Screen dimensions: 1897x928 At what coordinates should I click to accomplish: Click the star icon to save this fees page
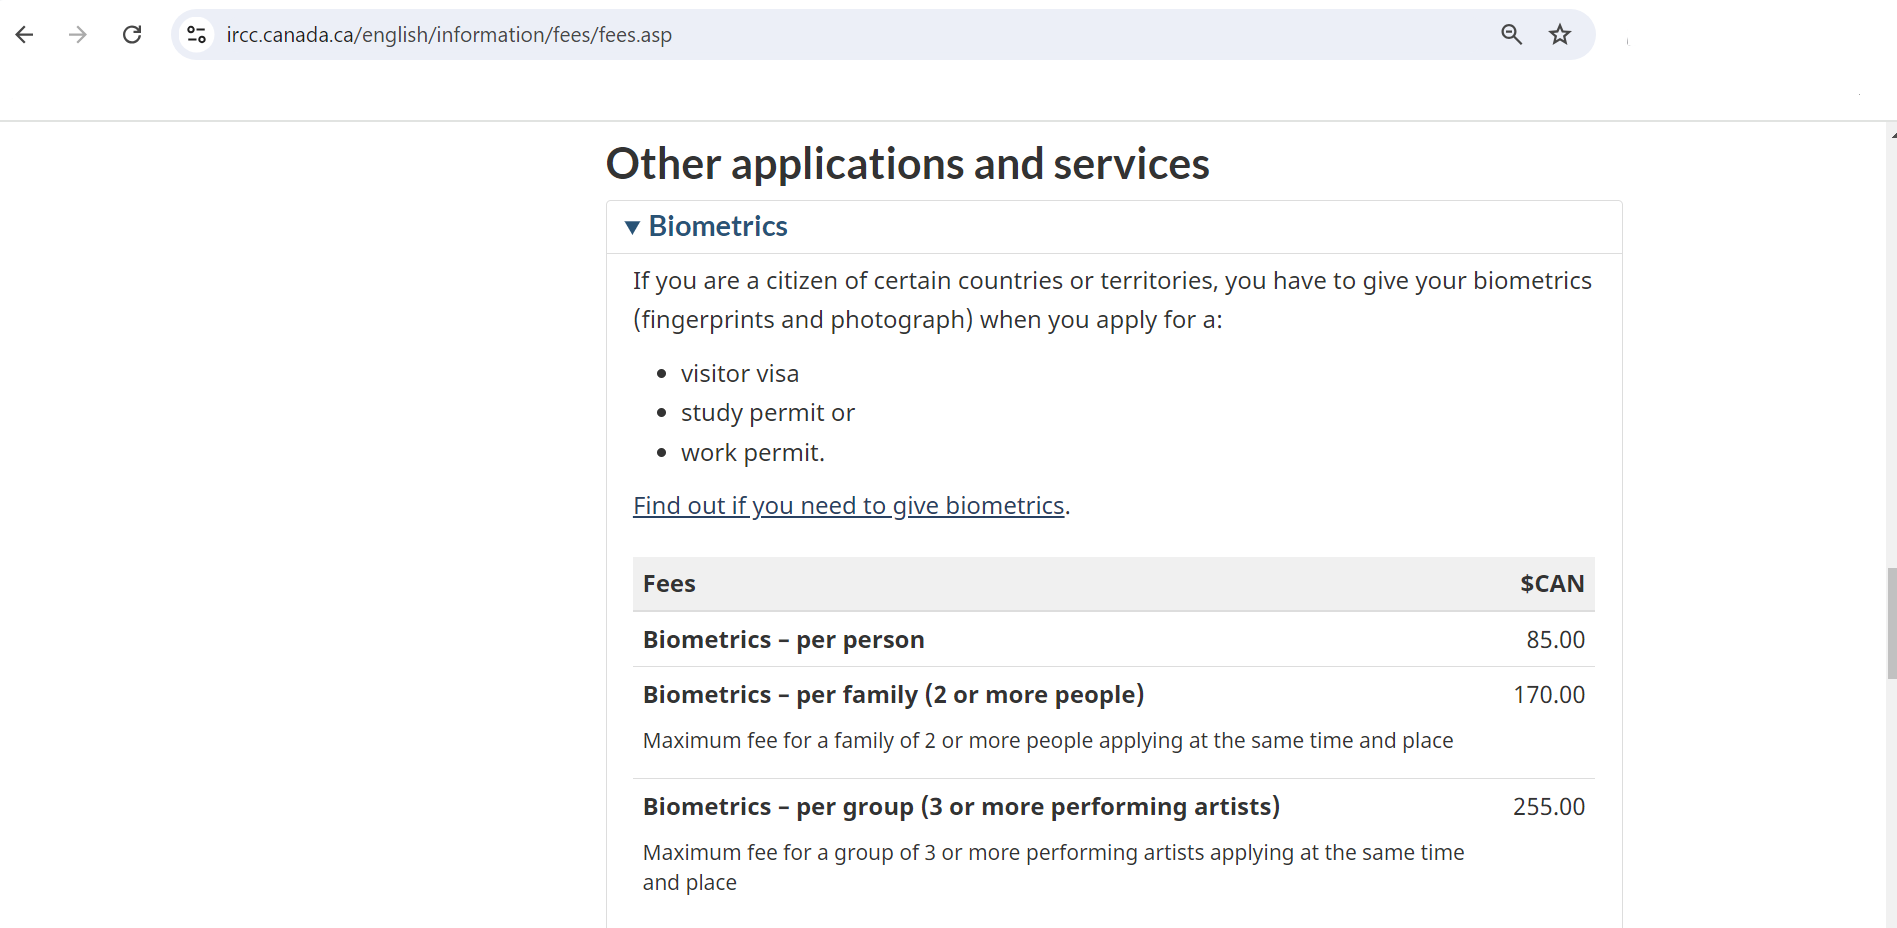(x=1560, y=34)
